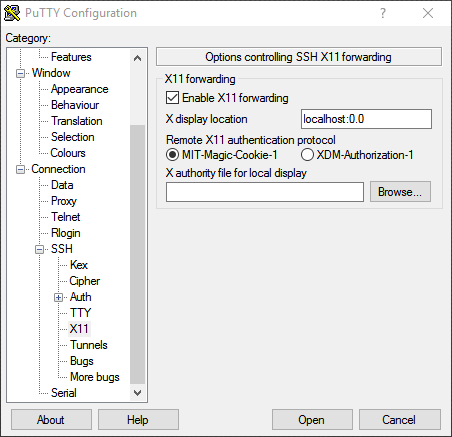Click the category list scrollbar thumb
Image resolution: width=452 pixels, height=437 pixels.
pyautogui.click(x=137, y=254)
